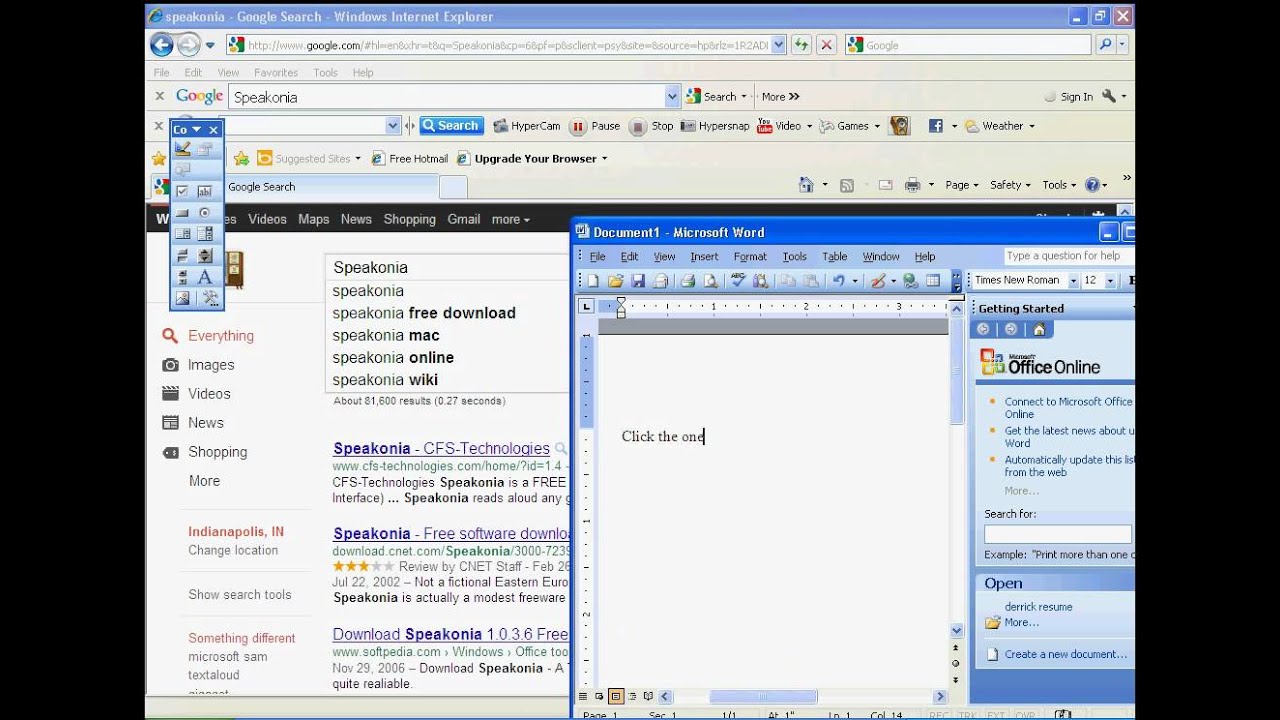Click the Home icon in Getting Started pane
The image size is (1280, 720).
point(1039,329)
